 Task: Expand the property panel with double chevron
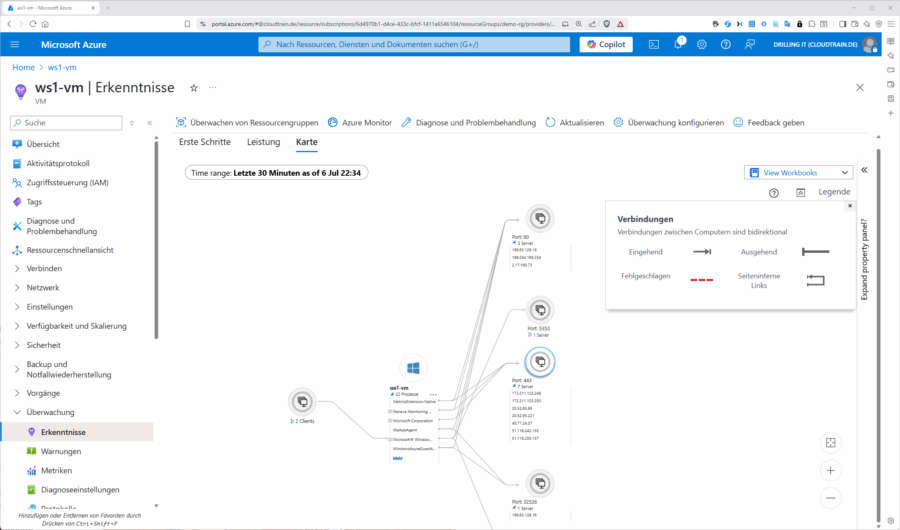(864, 170)
